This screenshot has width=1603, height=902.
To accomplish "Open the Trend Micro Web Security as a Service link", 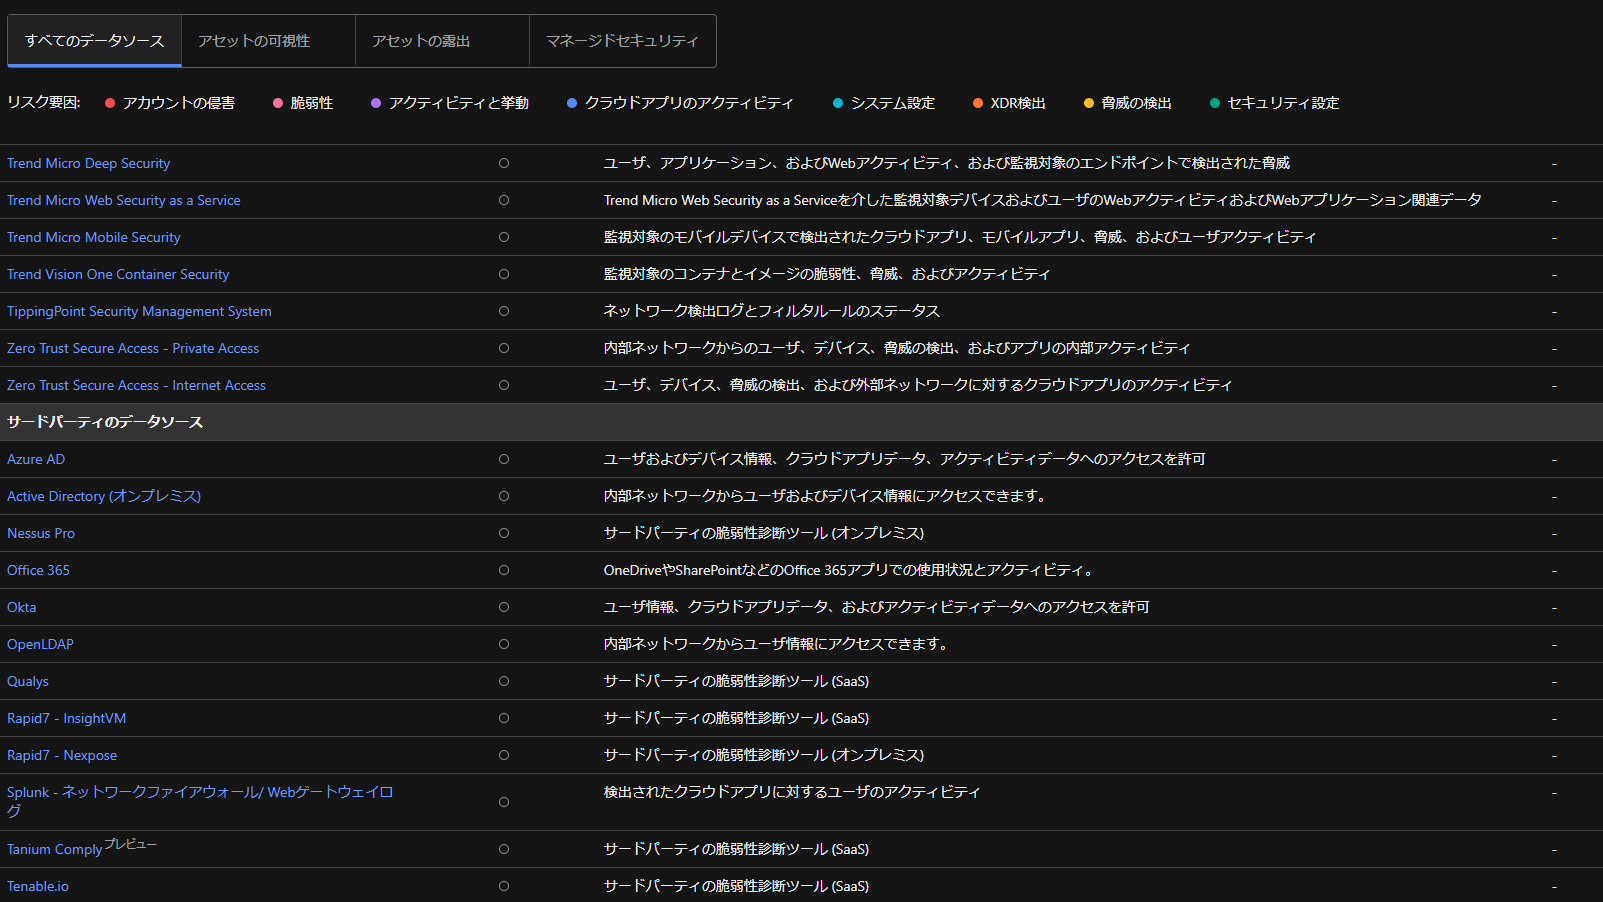I will [x=124, y=200].
